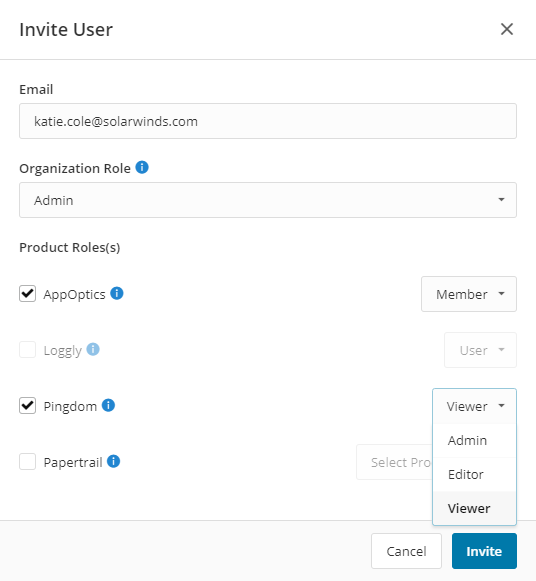Open the Loggly User role dropdown
The height and width of the screenshot is (581, 536).
tap(480, 350)
